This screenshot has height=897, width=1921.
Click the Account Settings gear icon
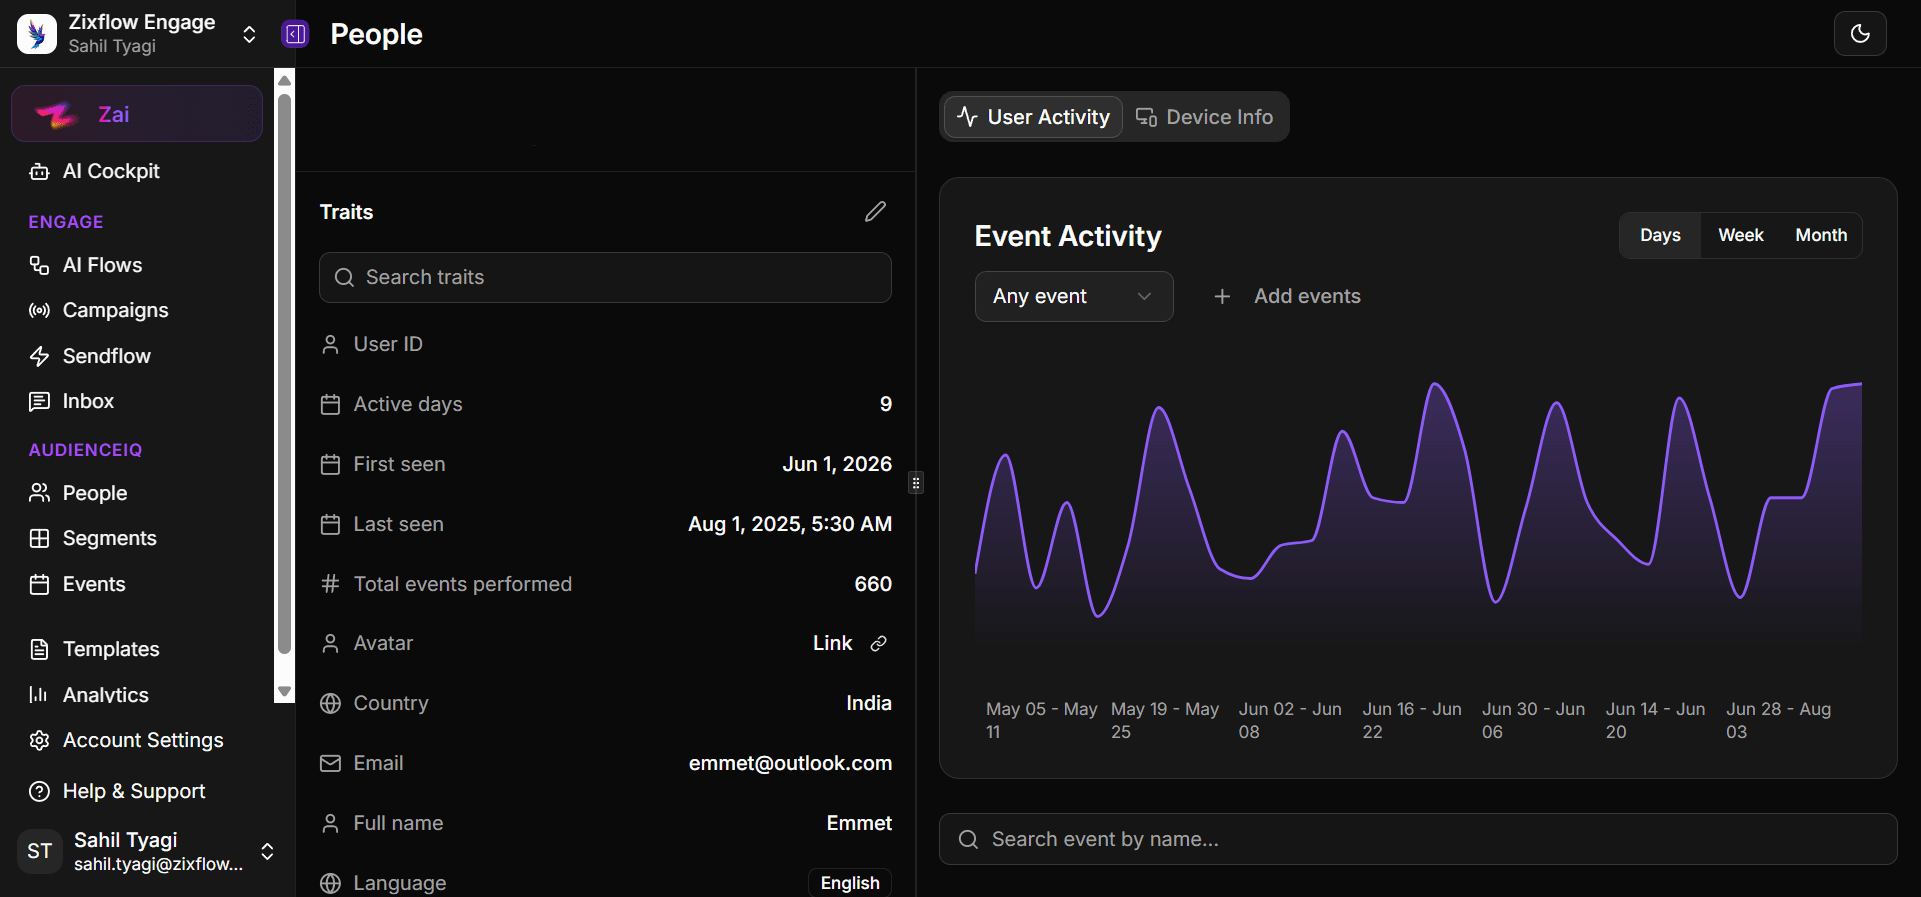tap(39, 740)
